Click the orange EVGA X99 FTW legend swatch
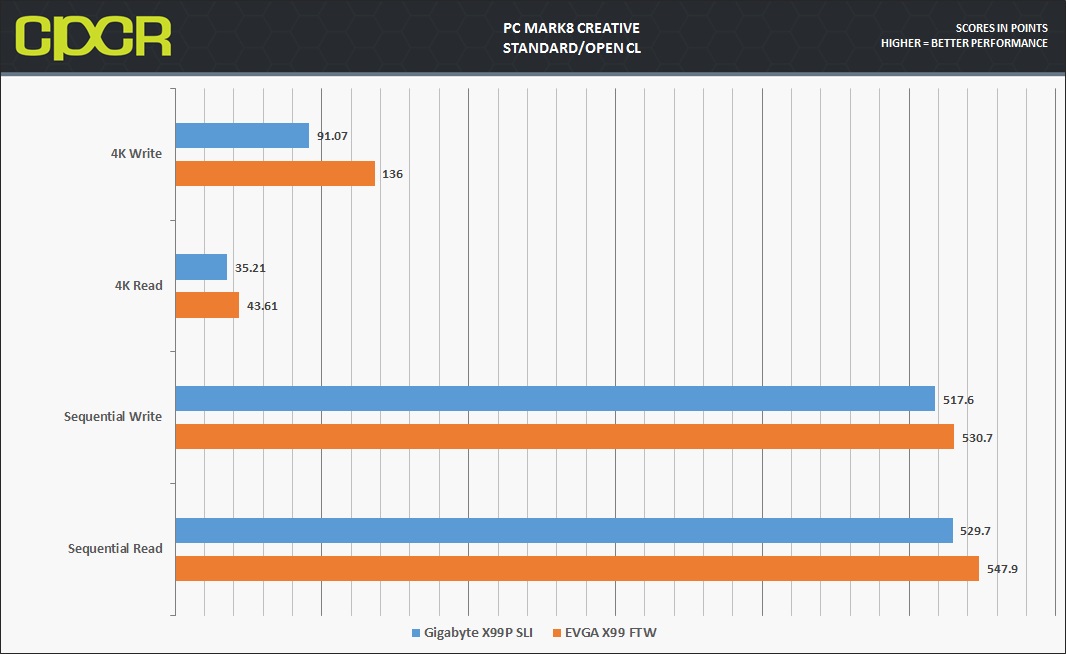This screenshot has height=654, width=1066. pos(557,633)
